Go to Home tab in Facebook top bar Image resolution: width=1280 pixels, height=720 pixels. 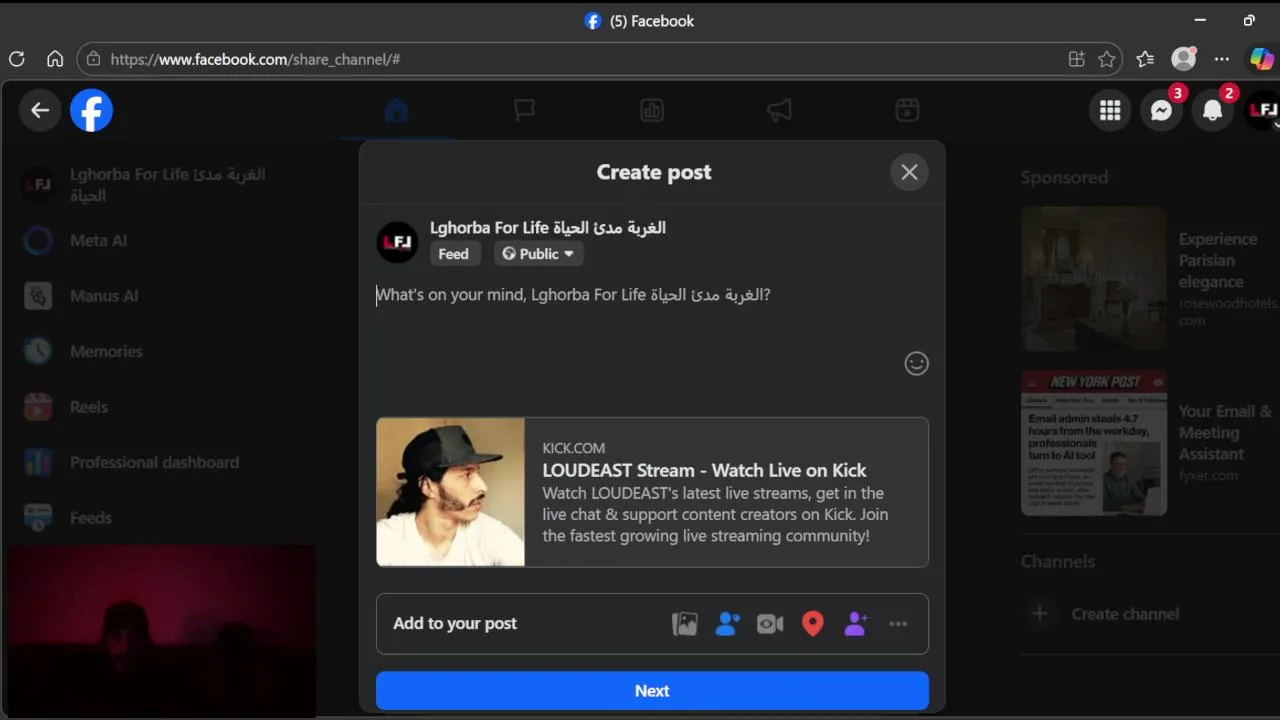[x=397, y=110]
